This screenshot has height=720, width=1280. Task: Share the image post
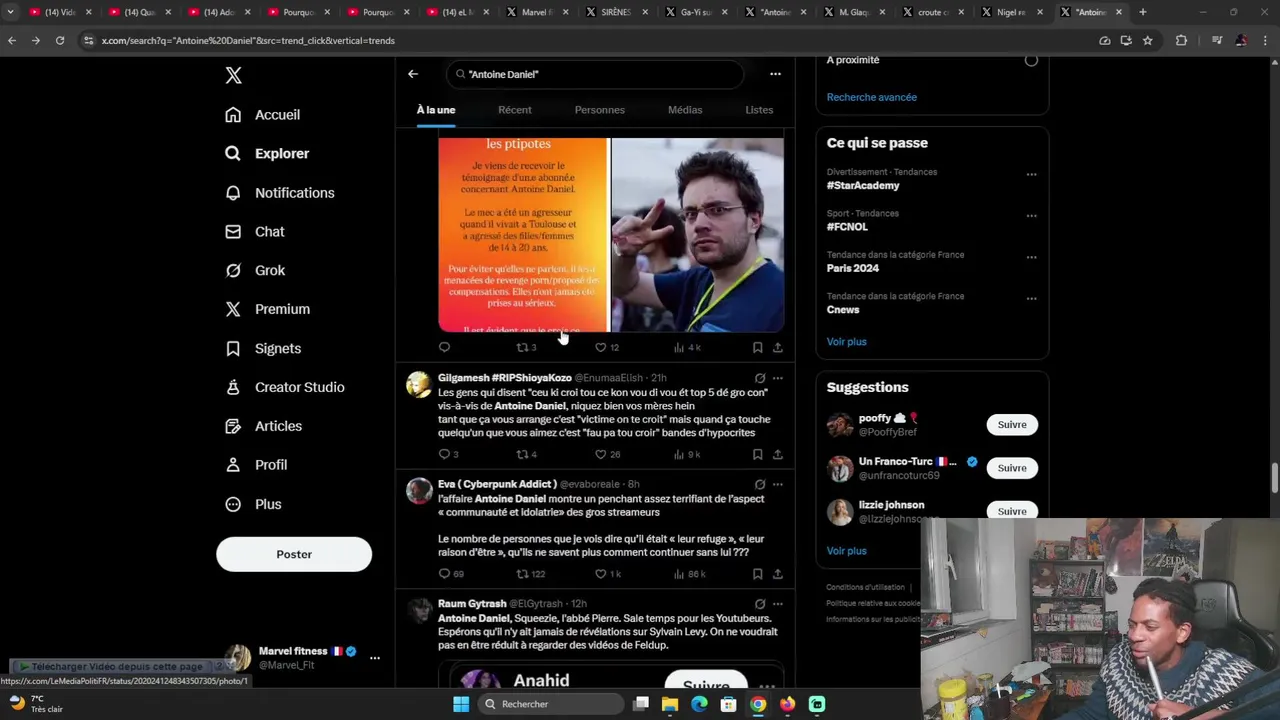(777, 348)
